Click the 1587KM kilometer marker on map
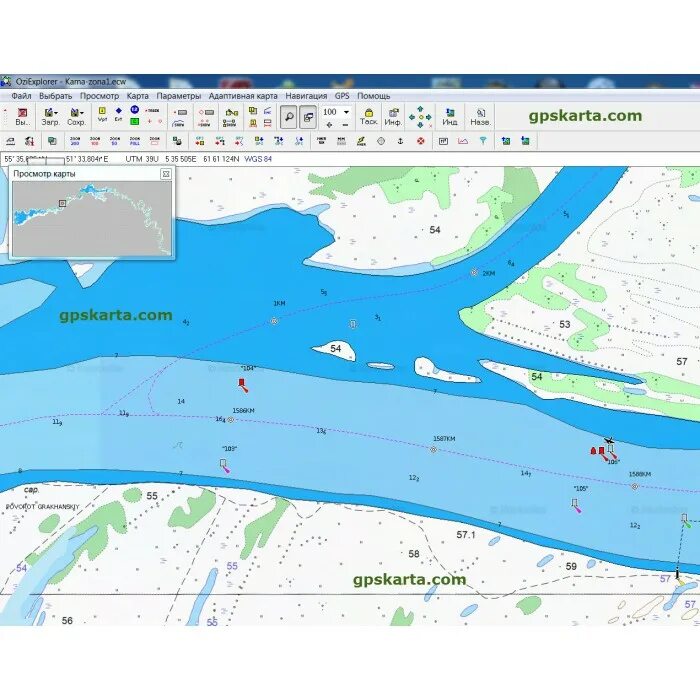Image resolution: width=700 pixels, height=700 pixels. (433, 450)
